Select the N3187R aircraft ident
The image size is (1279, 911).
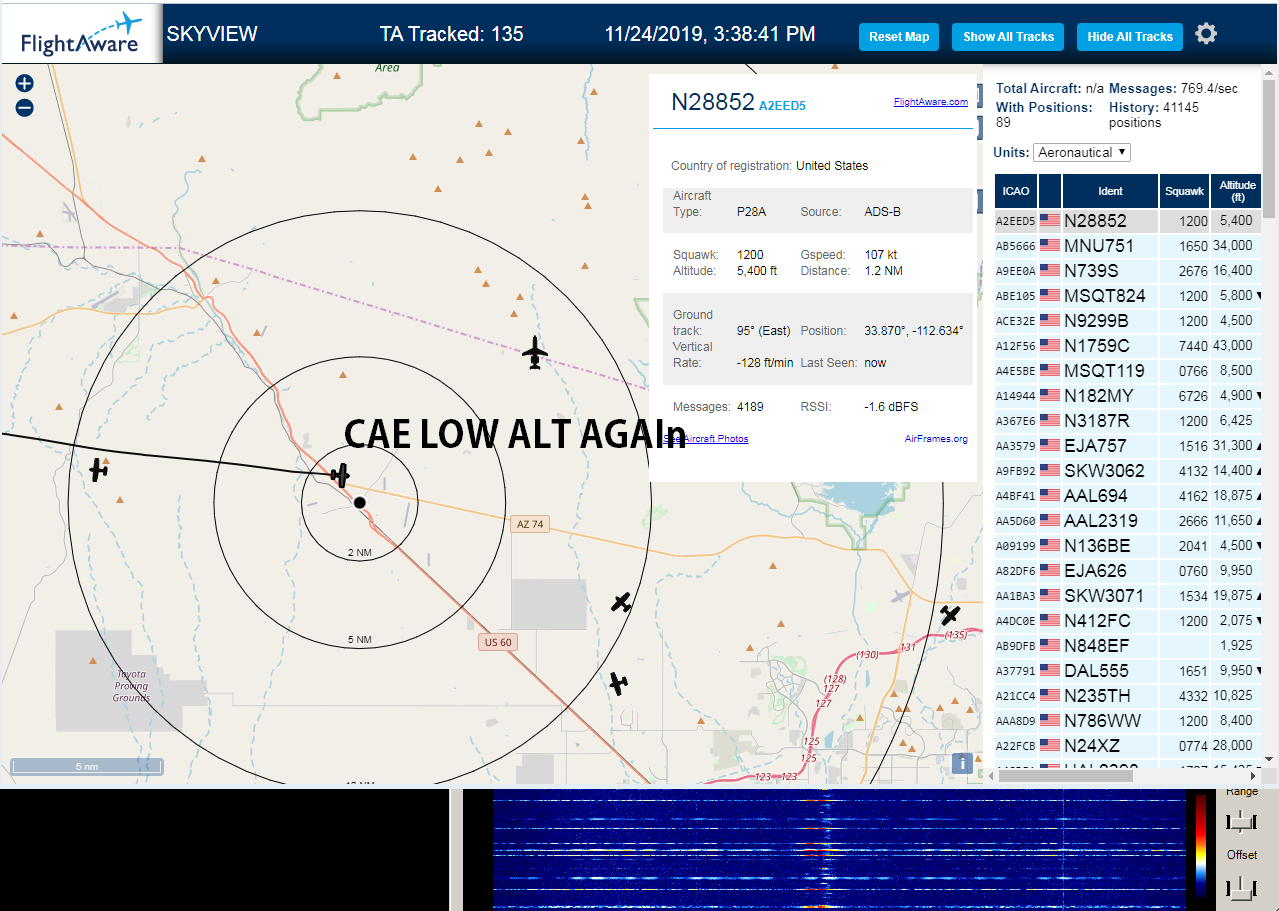pyautogui.click(x=1097, y=421)
